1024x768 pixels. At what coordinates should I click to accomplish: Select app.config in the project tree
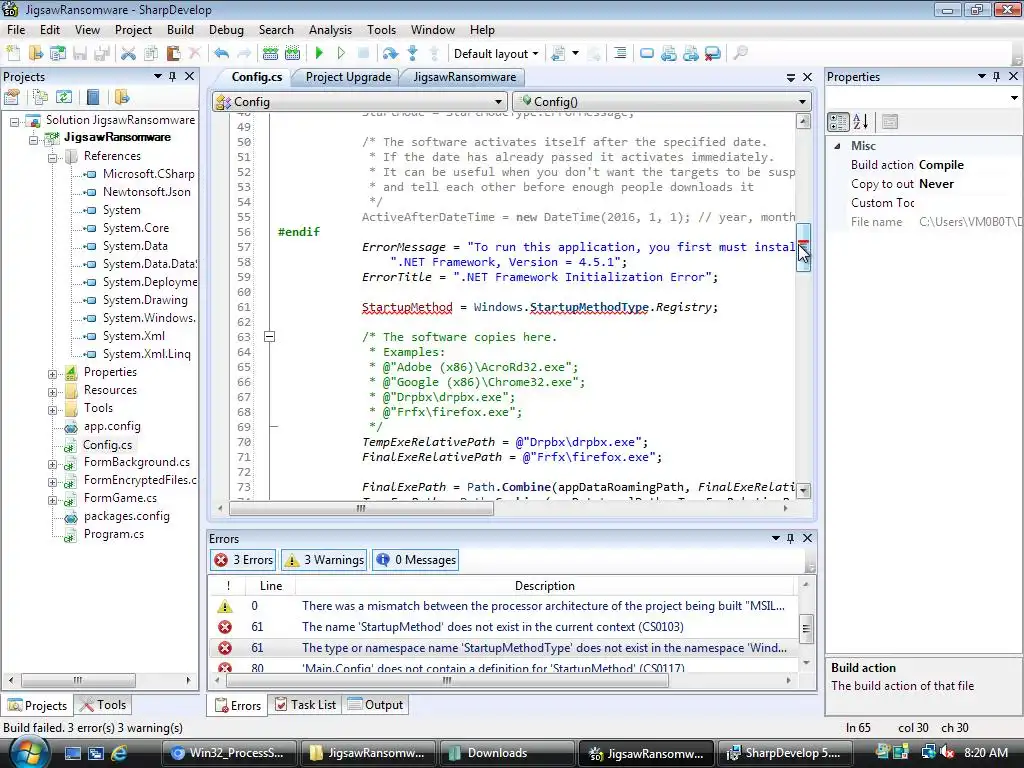tap(112, 426)
